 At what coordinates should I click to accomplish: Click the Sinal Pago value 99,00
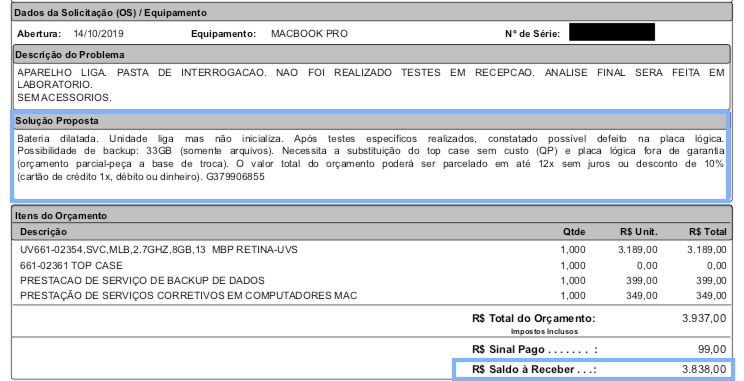(x=712, y=349)
